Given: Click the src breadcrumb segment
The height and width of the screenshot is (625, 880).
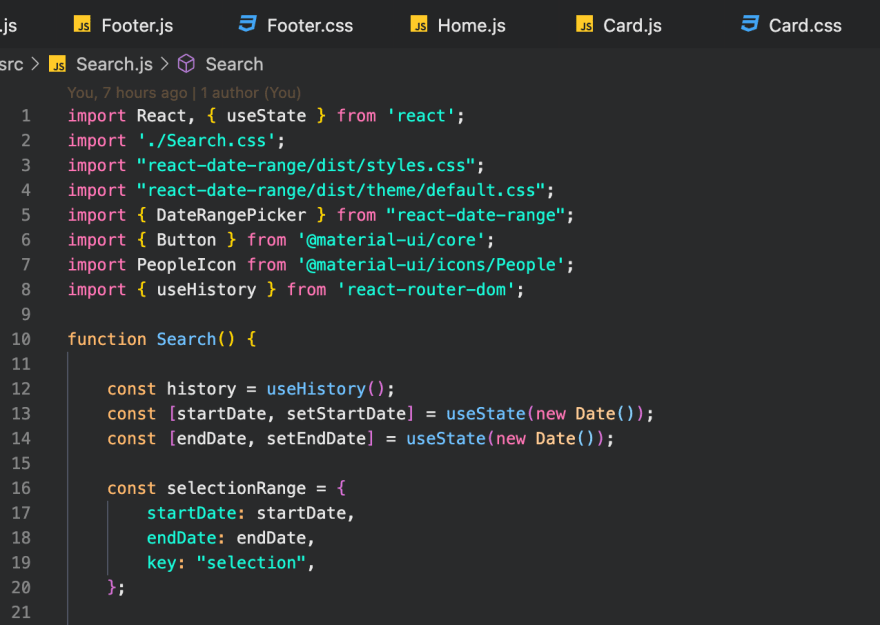Looking at the screenshot, I should [x=11, y=65].
